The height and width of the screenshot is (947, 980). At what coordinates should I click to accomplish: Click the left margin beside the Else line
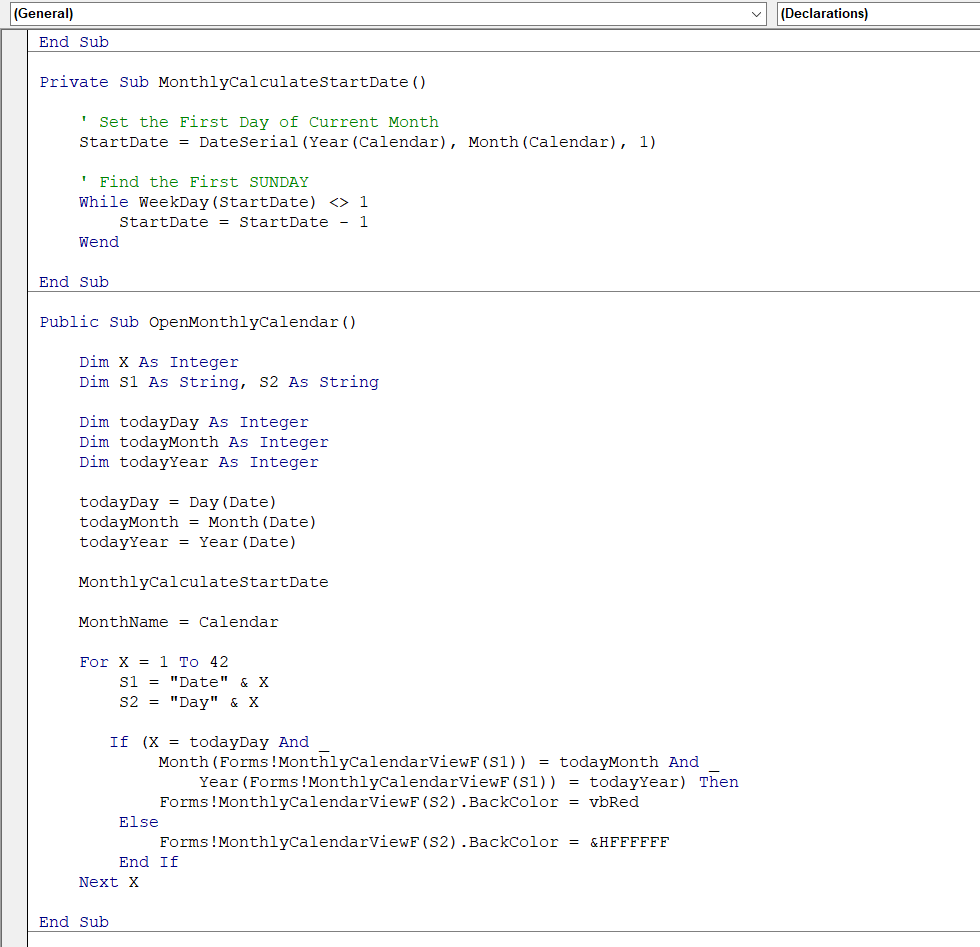click(15, 822)
